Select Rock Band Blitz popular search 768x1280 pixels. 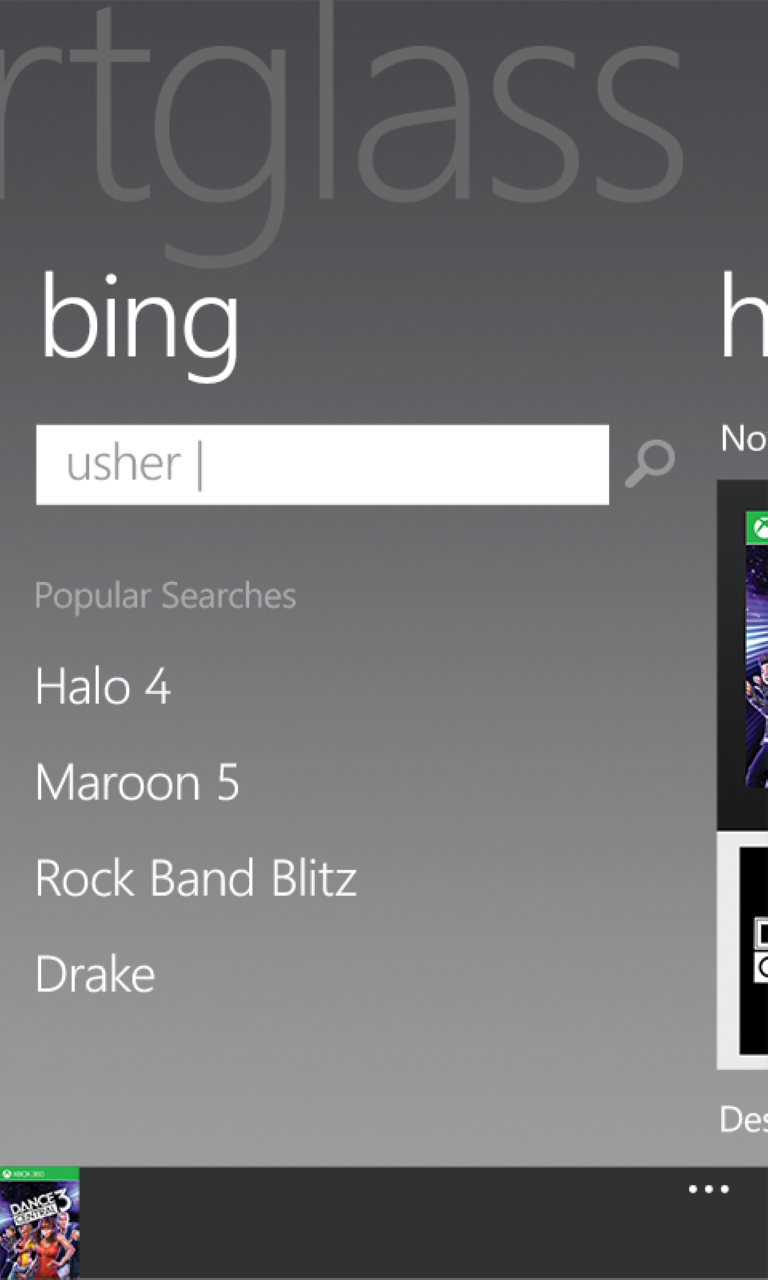pos(196,878)
